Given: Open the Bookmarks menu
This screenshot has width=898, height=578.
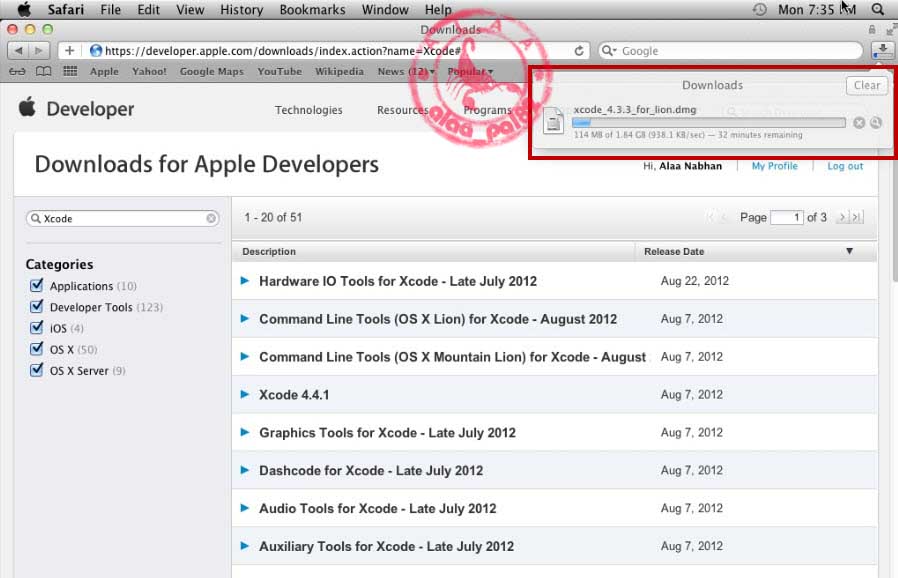Looking at the screenshot, I should pyautogui.click(x=312, y=10).
